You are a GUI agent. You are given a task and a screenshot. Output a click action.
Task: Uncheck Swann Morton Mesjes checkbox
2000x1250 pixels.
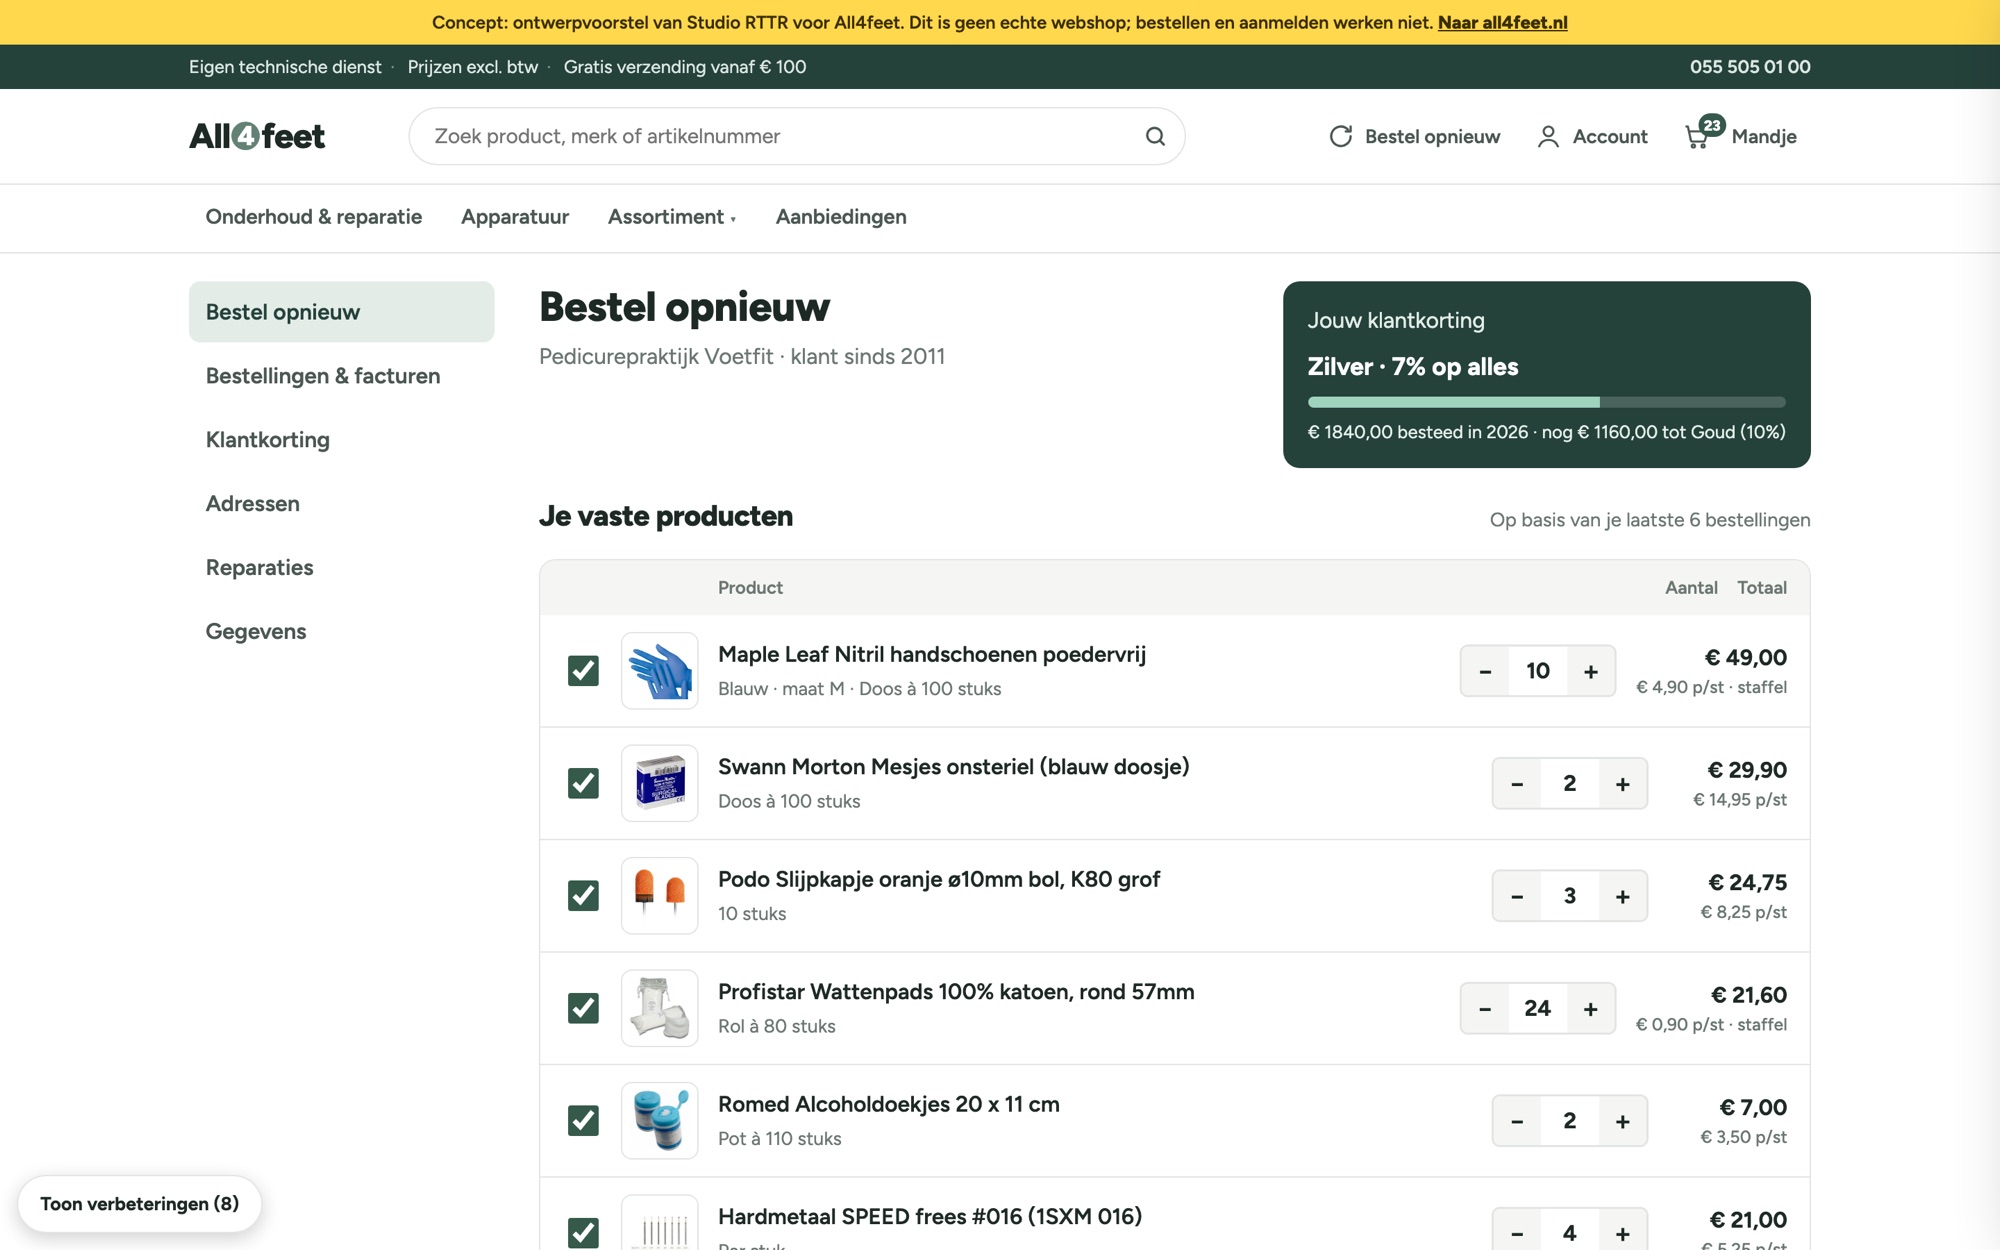[583, 783]
